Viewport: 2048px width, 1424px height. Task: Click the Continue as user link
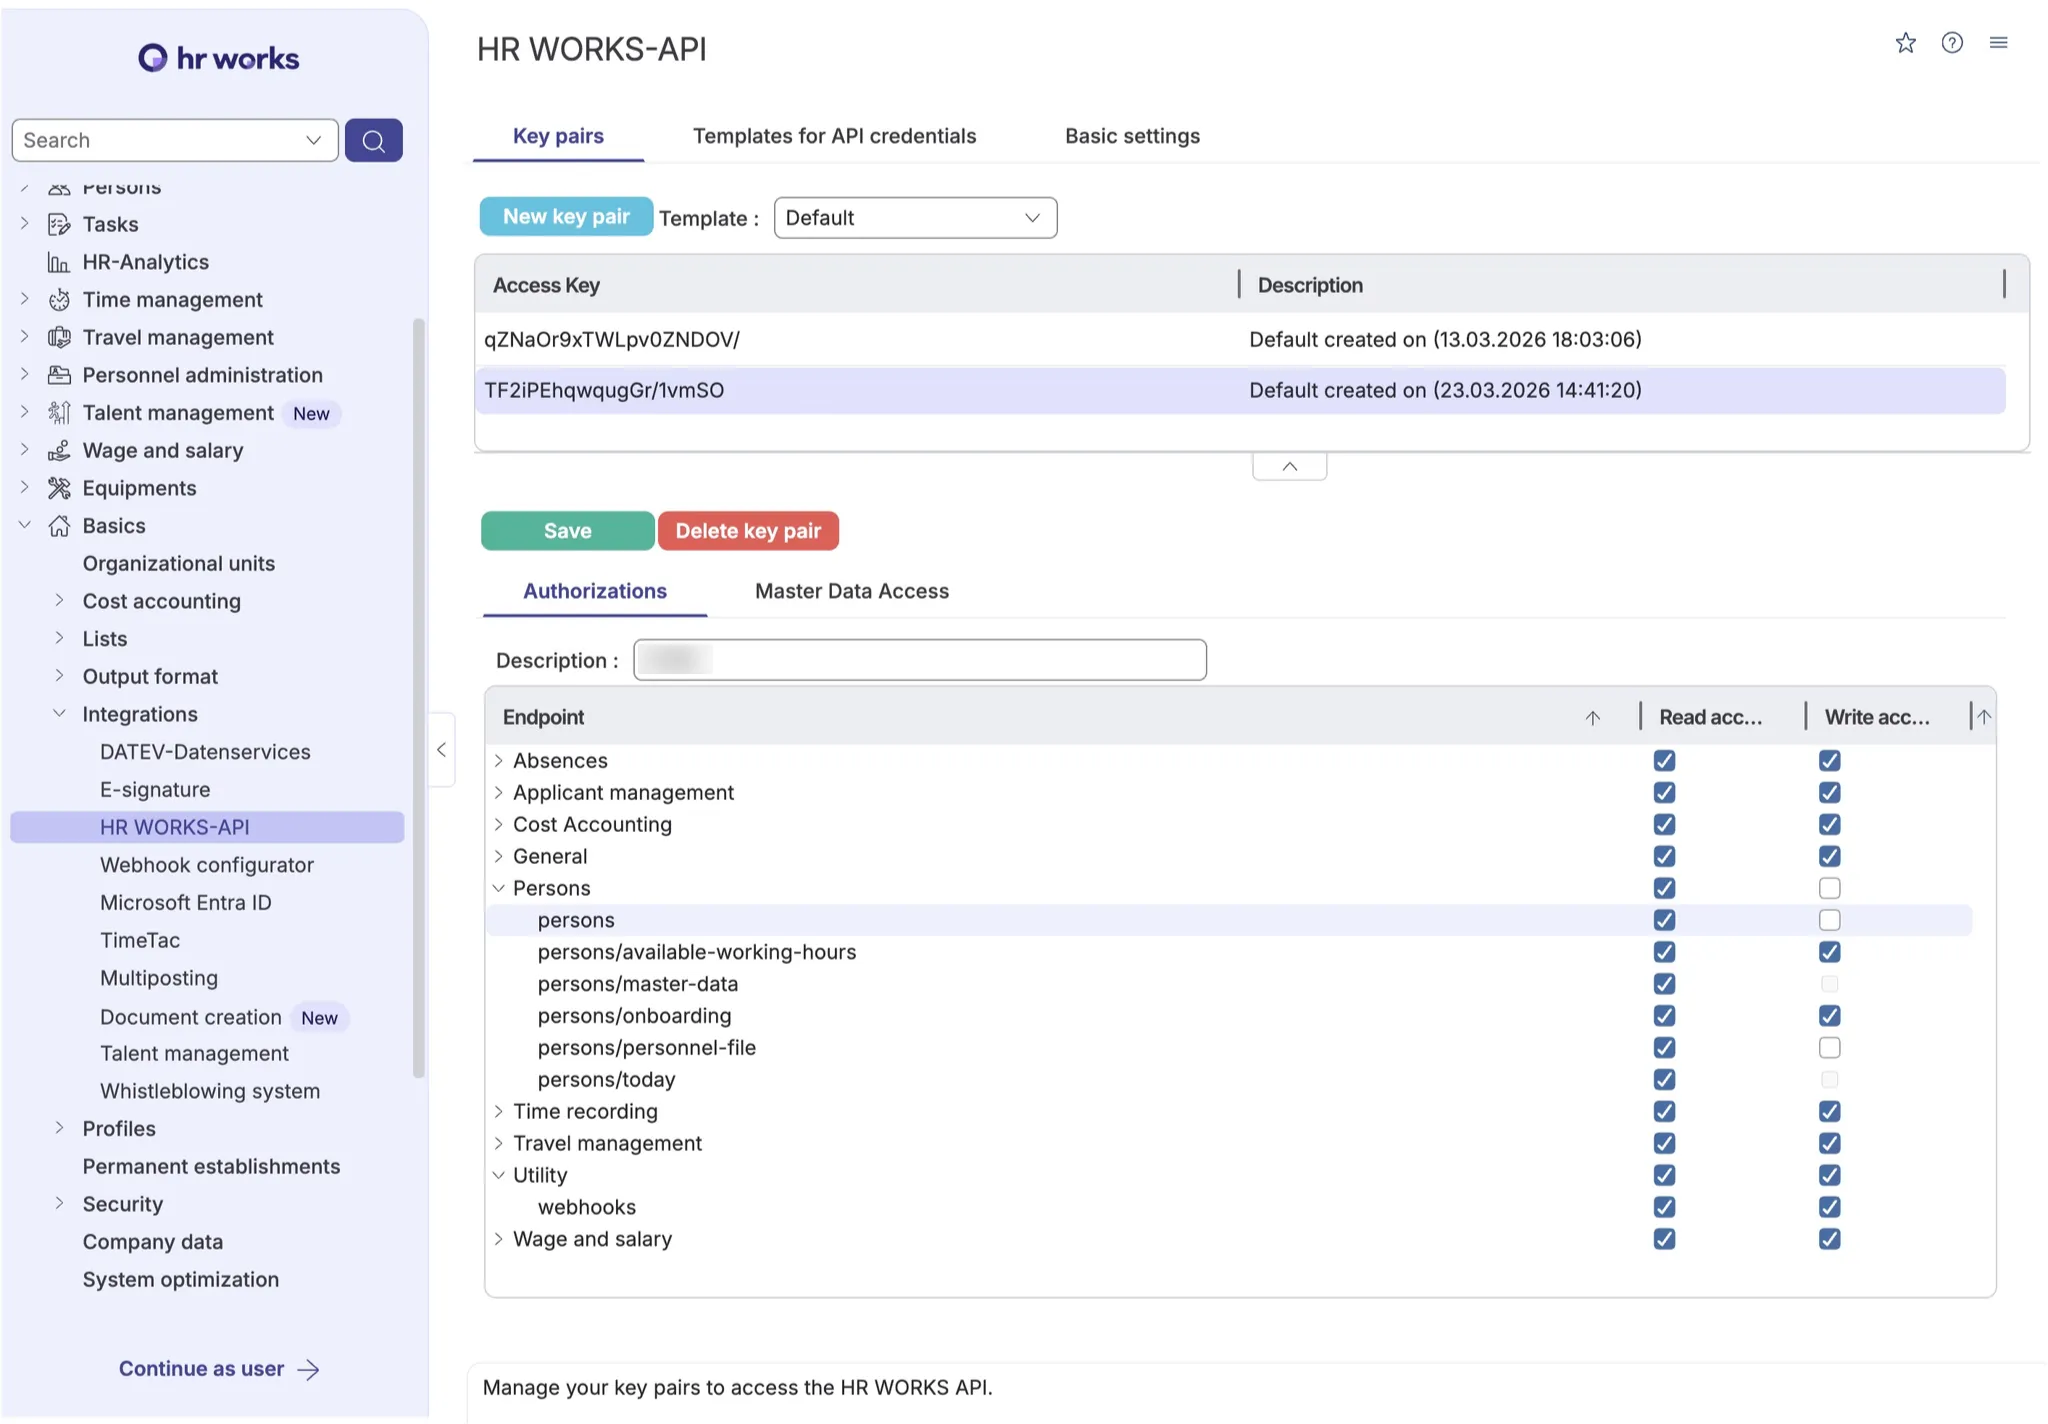[x=201, y=1369]
